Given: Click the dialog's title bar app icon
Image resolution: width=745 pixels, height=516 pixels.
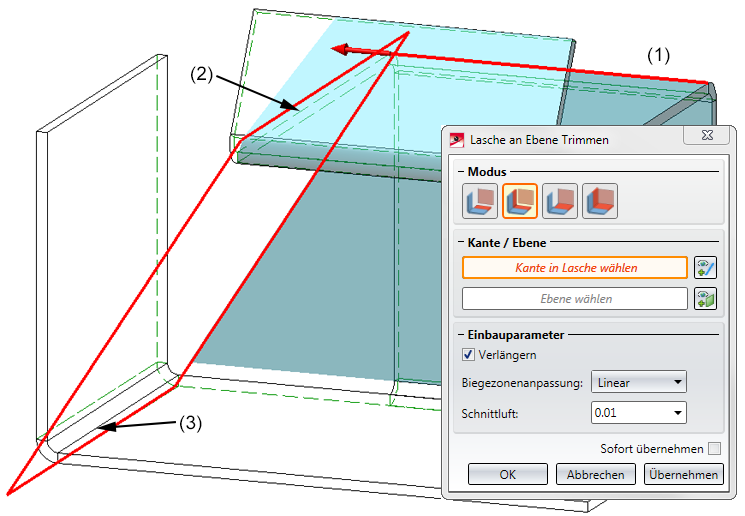Looking at the screenshot, I should (x=457, y=140).
